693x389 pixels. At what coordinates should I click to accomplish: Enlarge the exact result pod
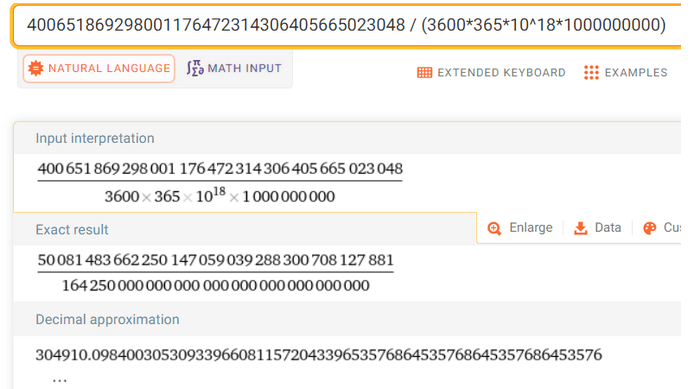coord(520,228)
